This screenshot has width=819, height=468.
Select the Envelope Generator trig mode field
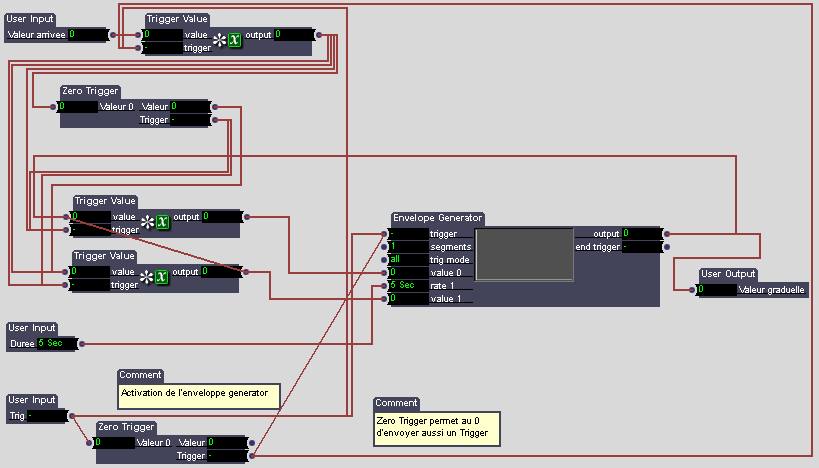pos(407,259)
